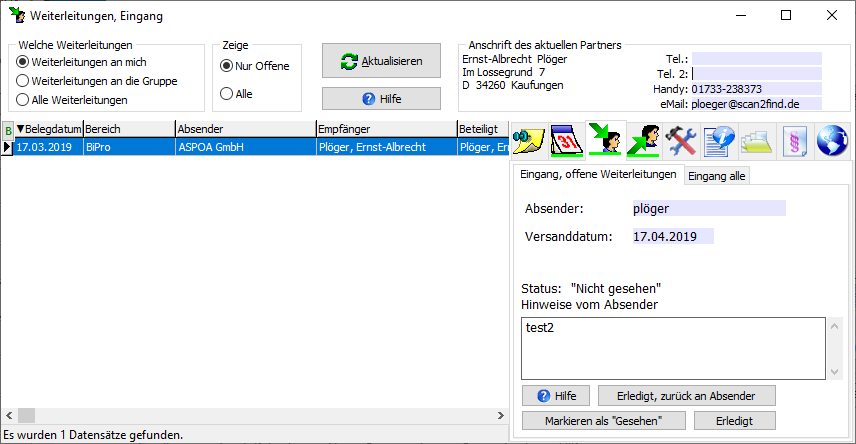
Task: Click grid horizontal scrollbar right arrow
Action: click(x=501, y=416)
